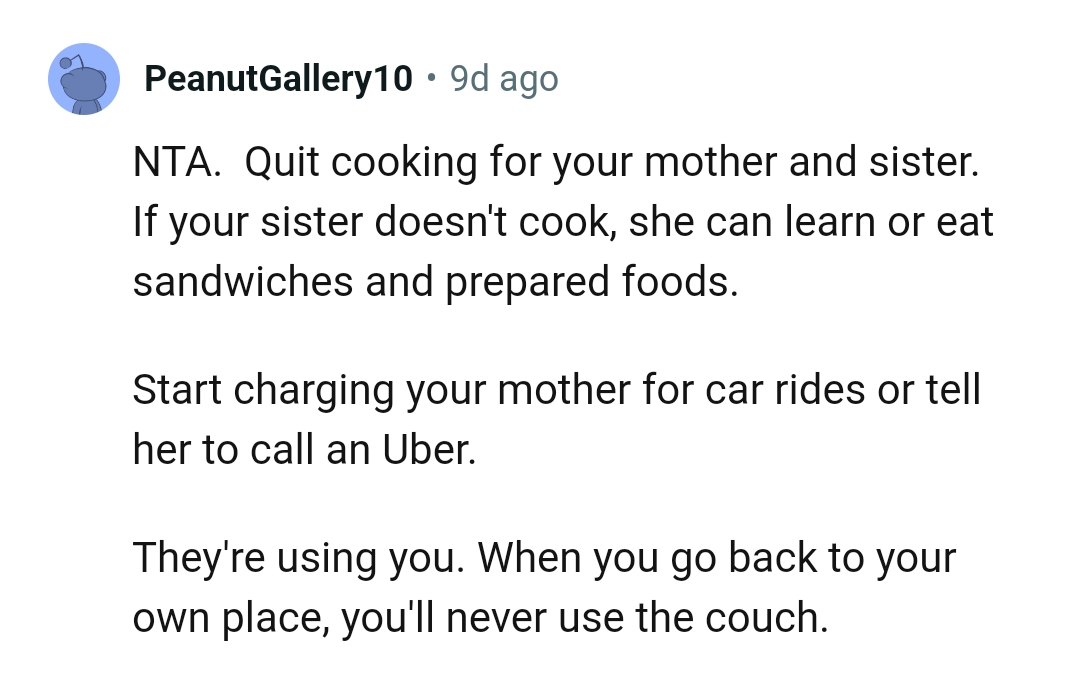Click the text 'When you go back to your'
This screenshot has height=674, width=1080.
pyautogui.click(x=716, y=558)
